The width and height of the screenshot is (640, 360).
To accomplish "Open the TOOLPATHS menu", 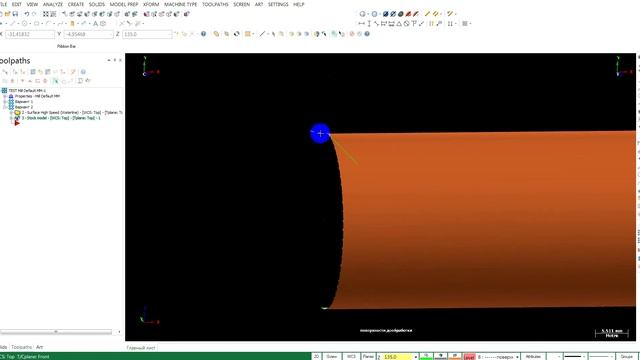I will tap(215, 4).
